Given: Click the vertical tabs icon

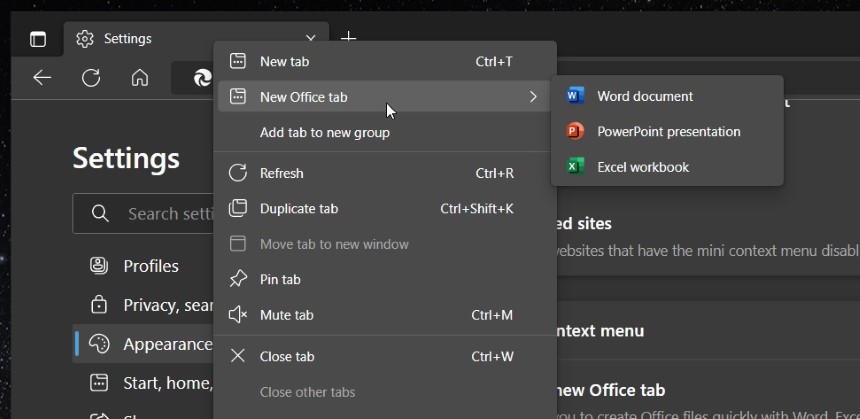Looking at the screenshot, I should point(38,39).
